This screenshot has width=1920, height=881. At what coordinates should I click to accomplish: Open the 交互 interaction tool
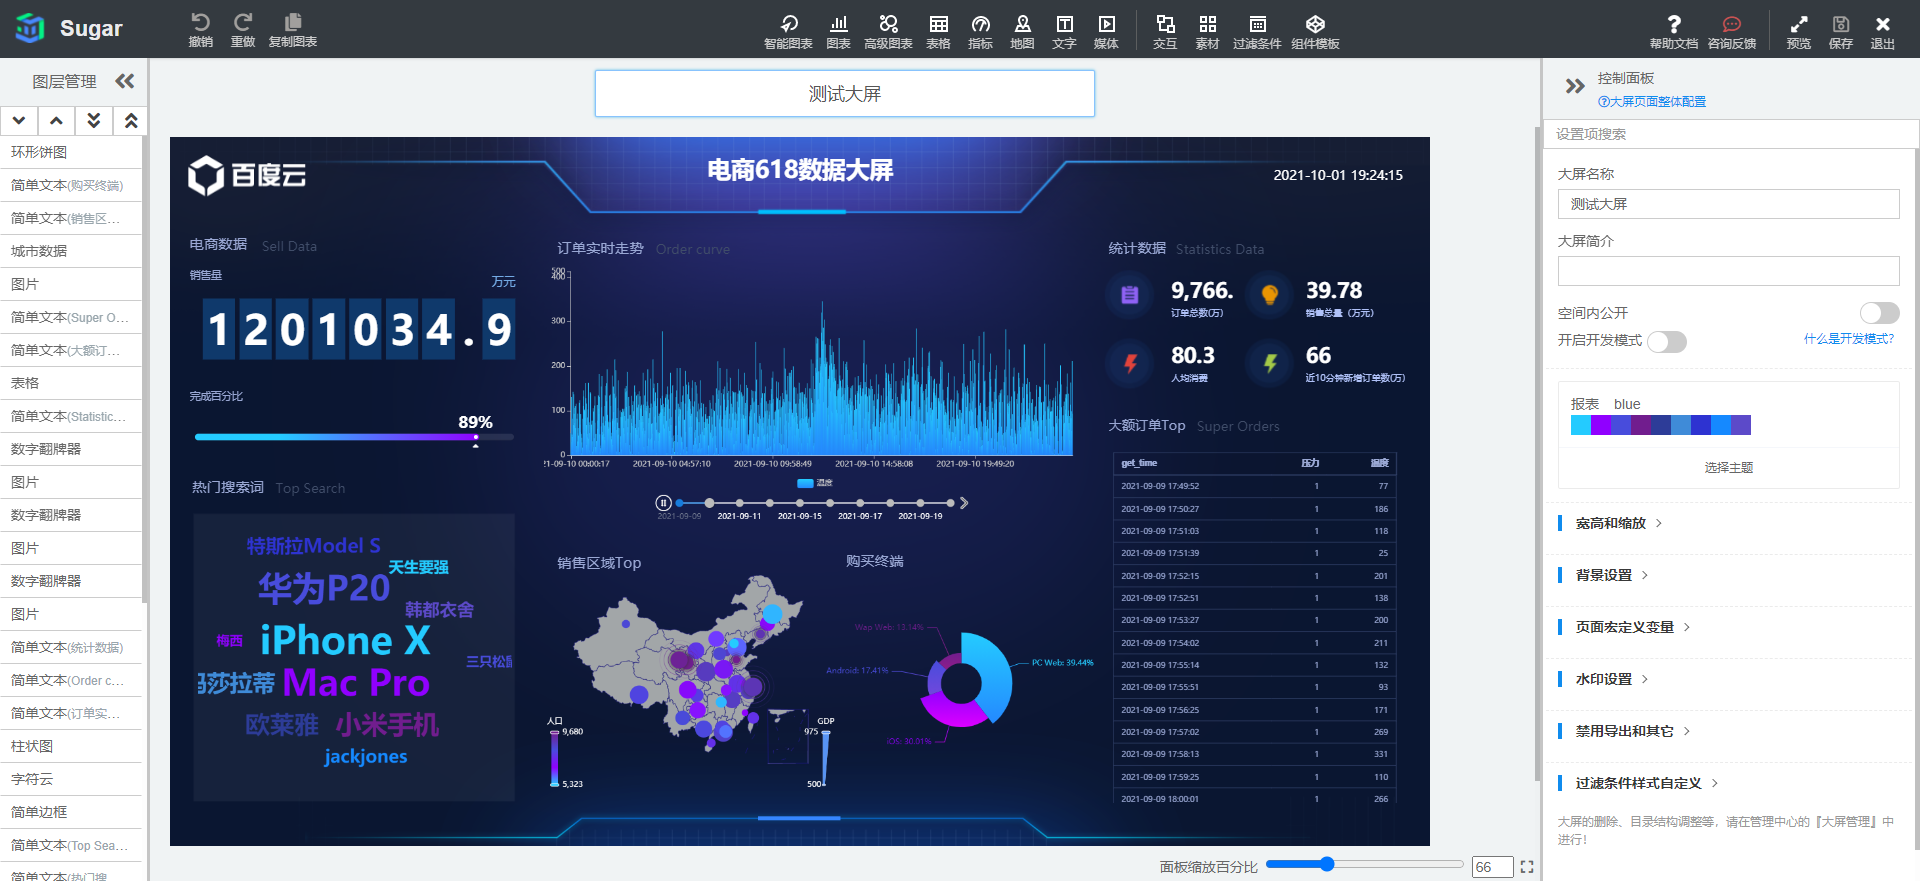tap(1165, 31)
